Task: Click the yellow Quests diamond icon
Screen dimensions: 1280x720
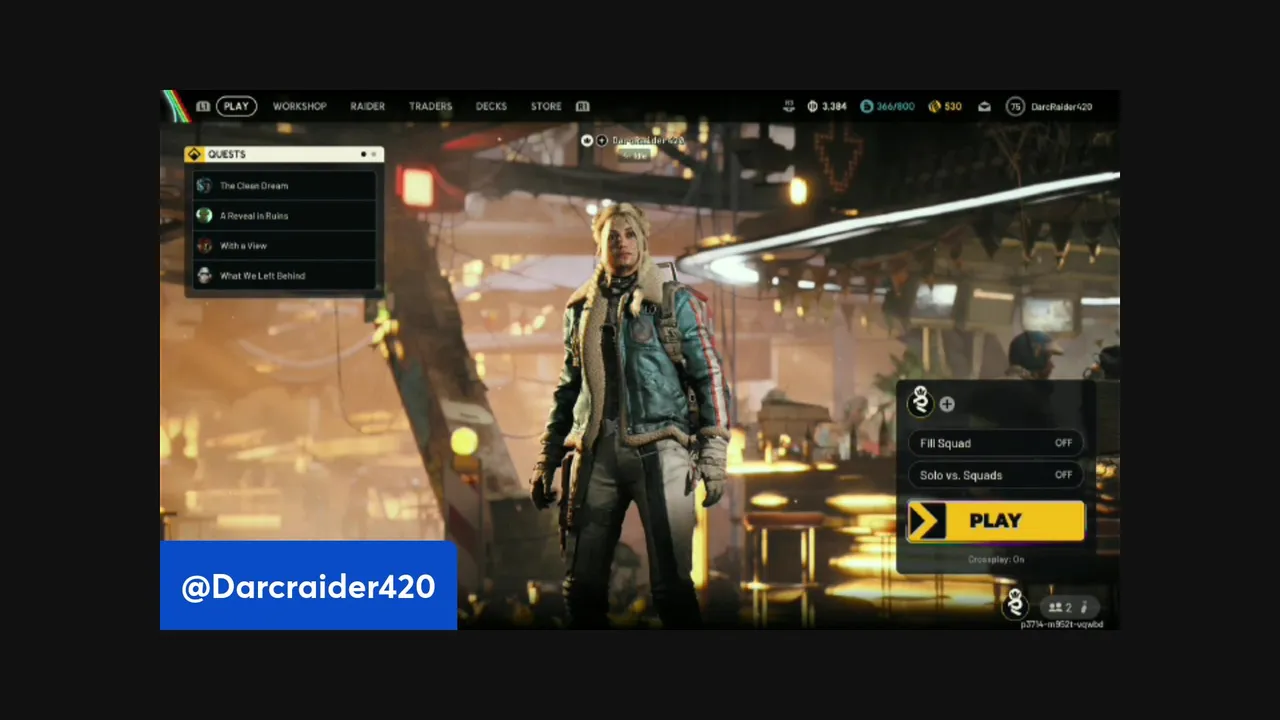Action: [x=194, y=154]
